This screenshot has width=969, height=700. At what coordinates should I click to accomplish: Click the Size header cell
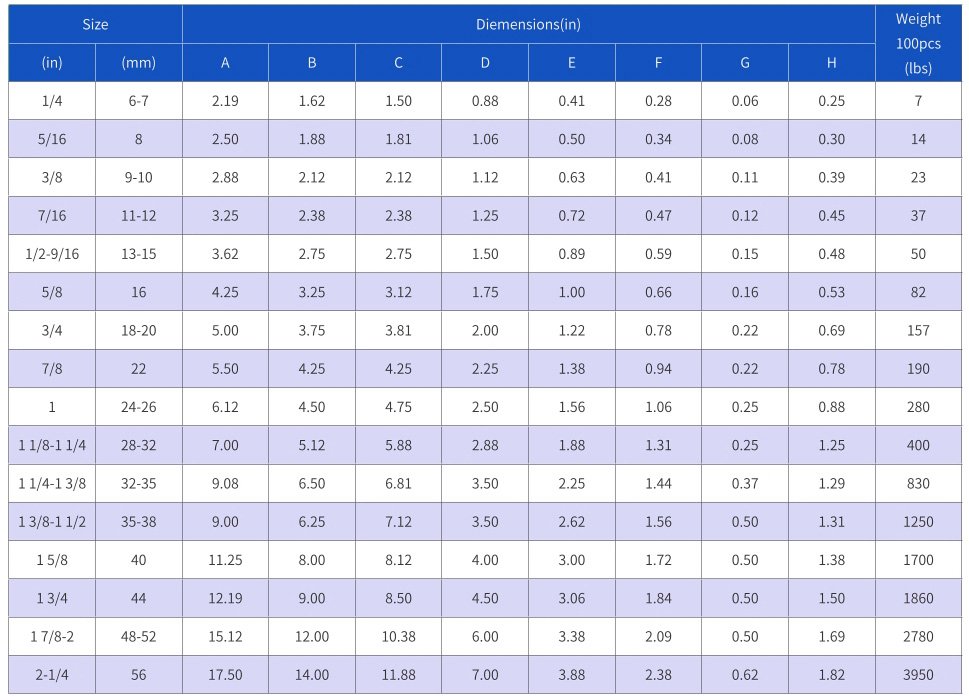click(95, 24)
